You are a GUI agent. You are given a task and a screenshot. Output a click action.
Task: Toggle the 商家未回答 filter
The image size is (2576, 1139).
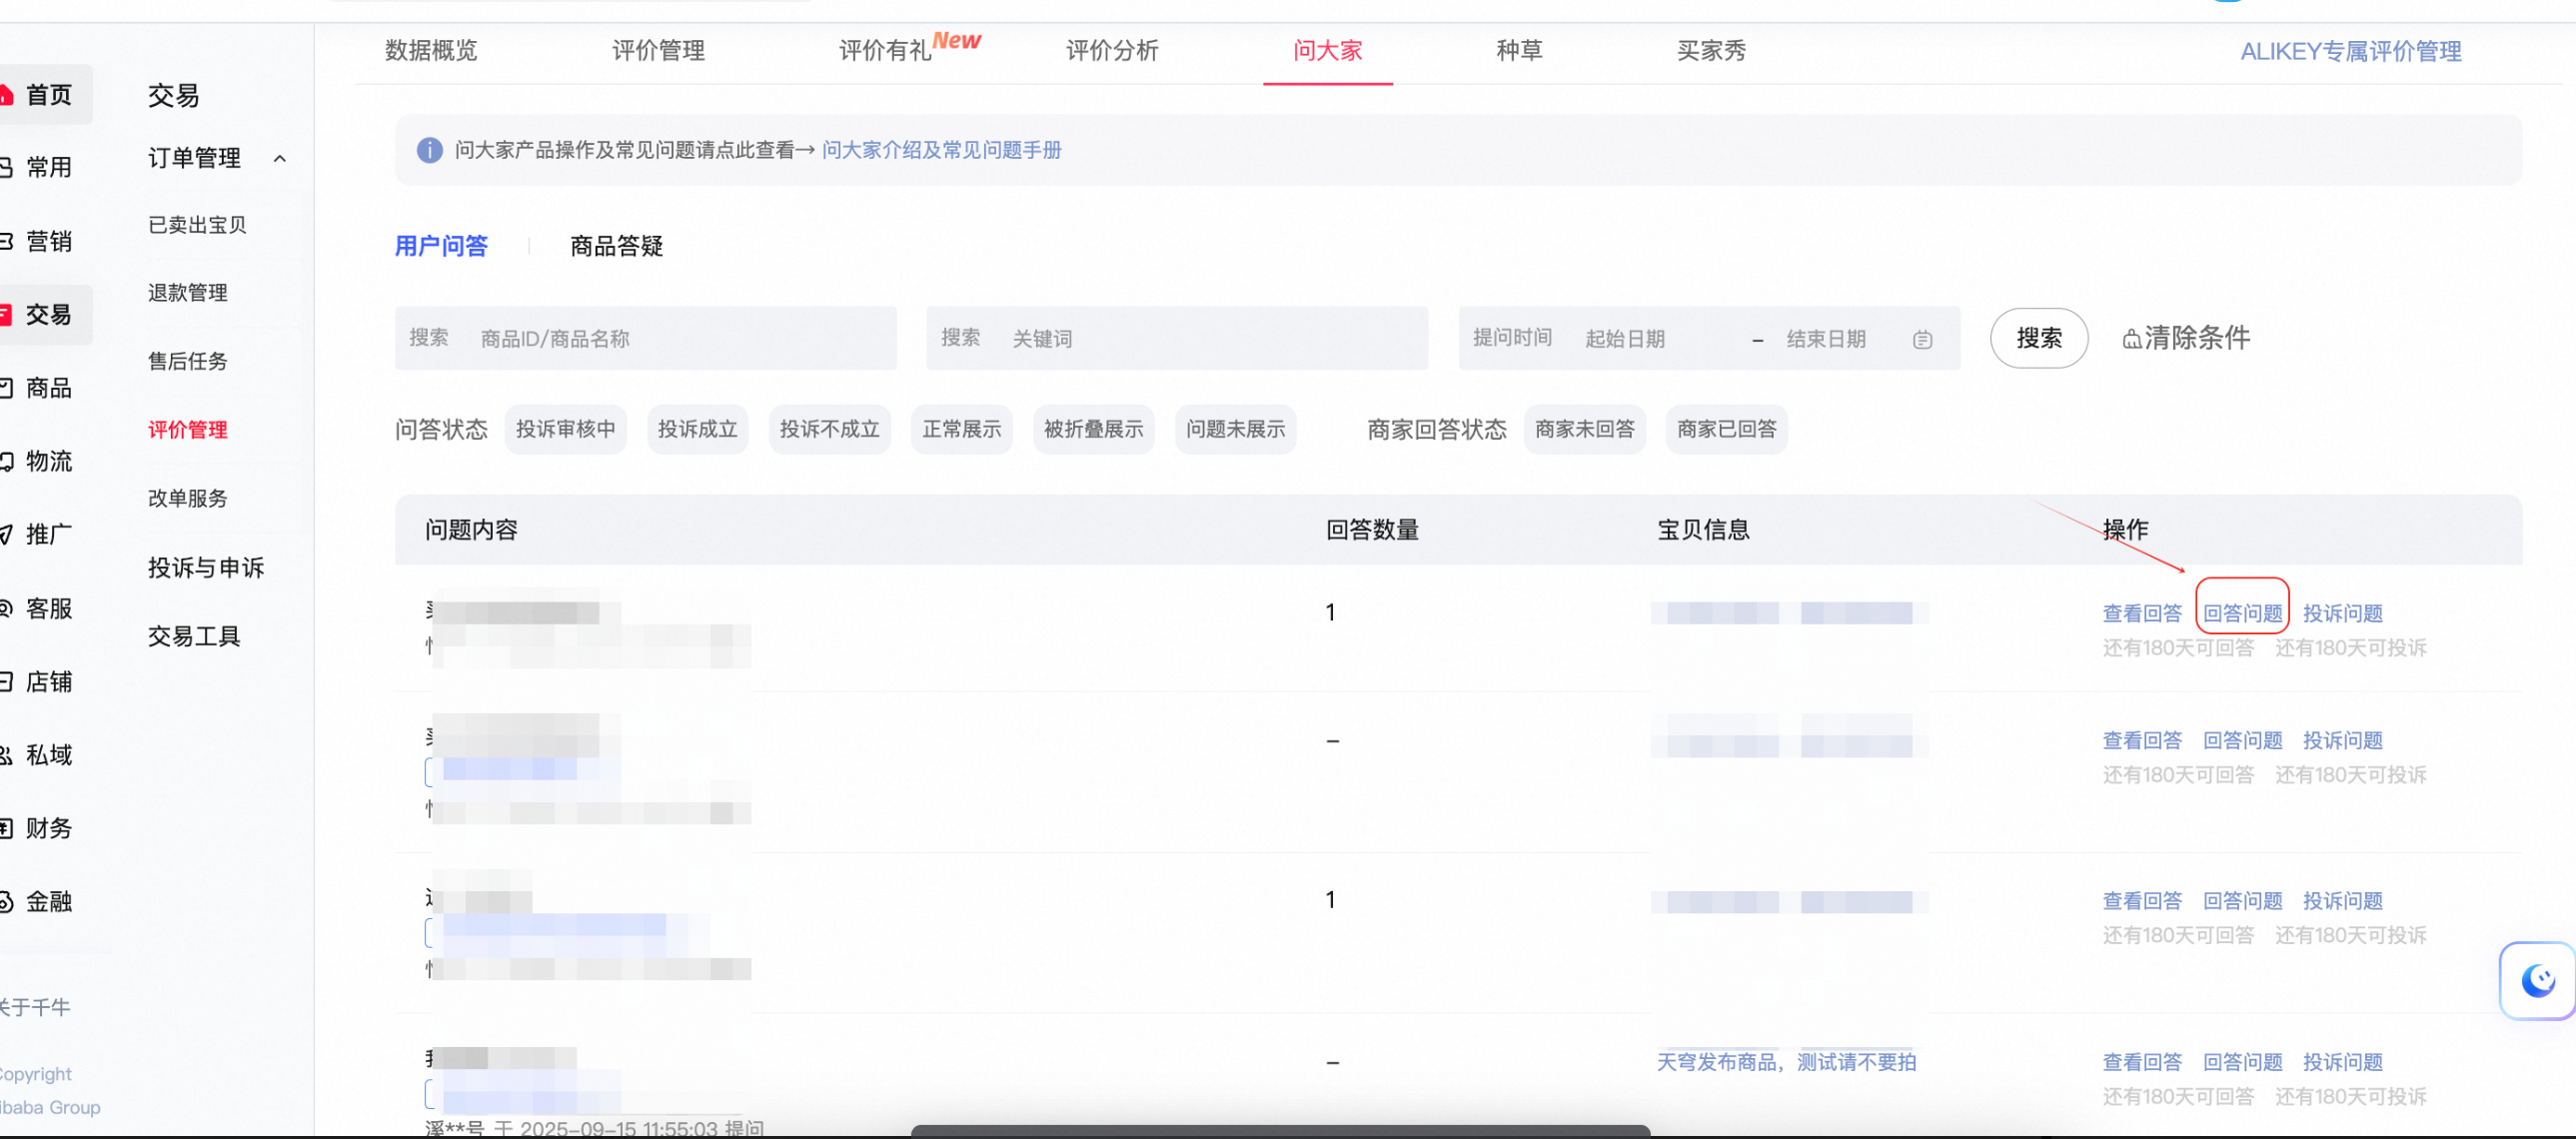1584,429
